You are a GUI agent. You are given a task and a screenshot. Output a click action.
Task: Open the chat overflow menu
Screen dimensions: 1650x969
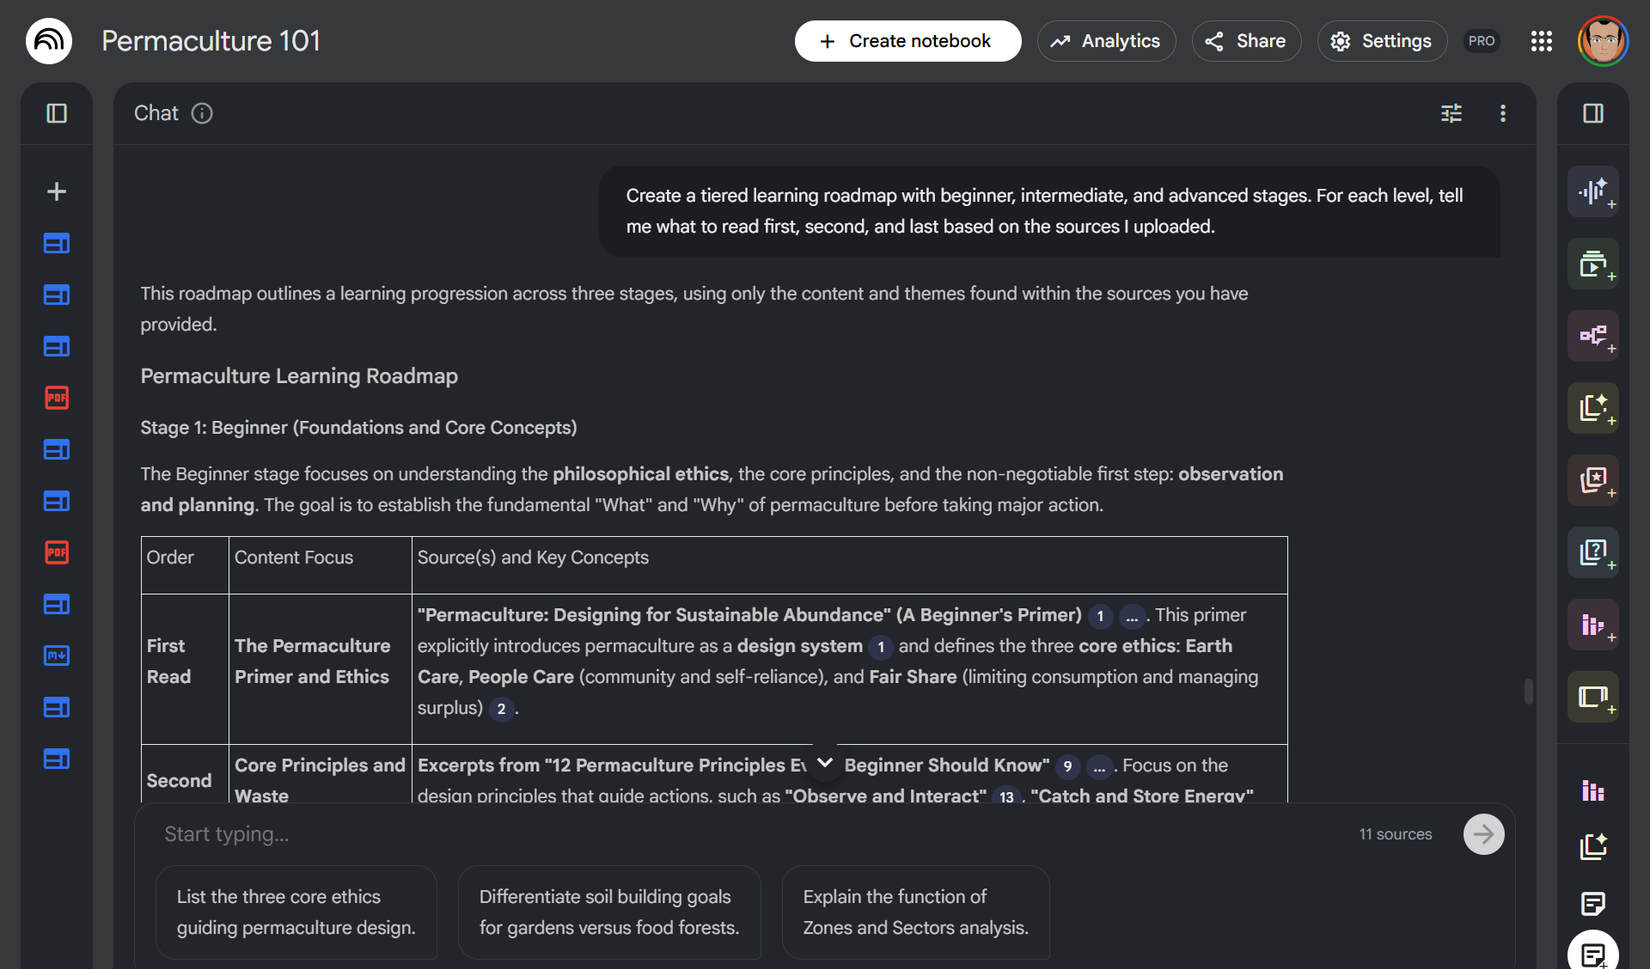(1503, 114)
